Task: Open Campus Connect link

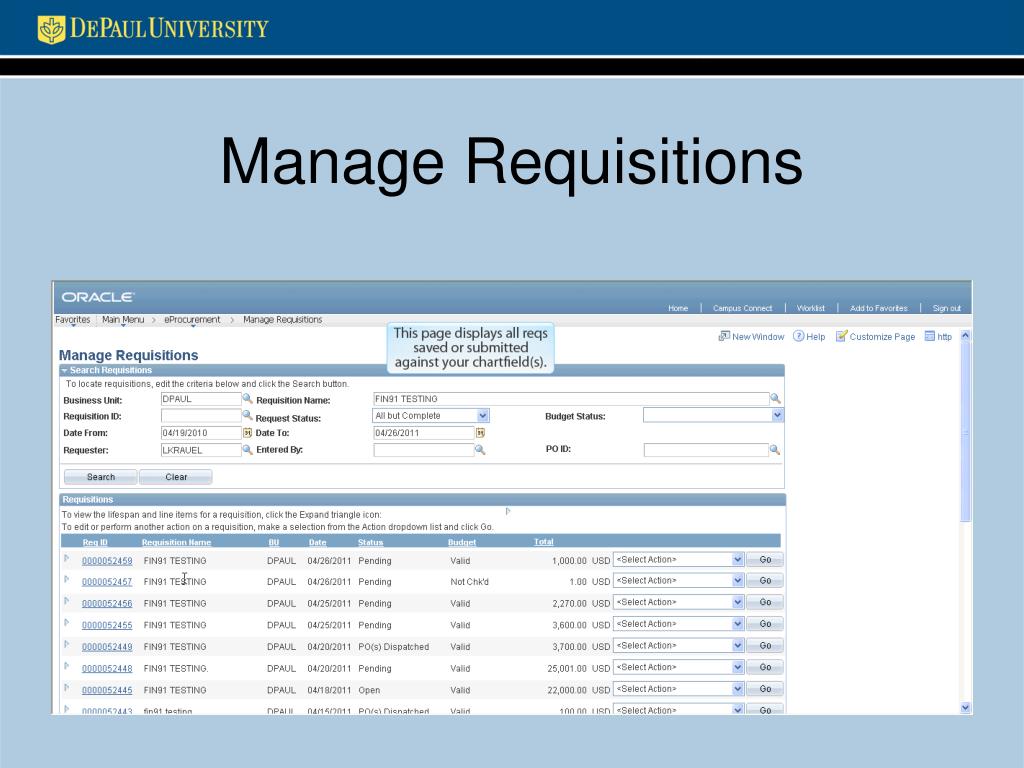Action: click(742, 308)
